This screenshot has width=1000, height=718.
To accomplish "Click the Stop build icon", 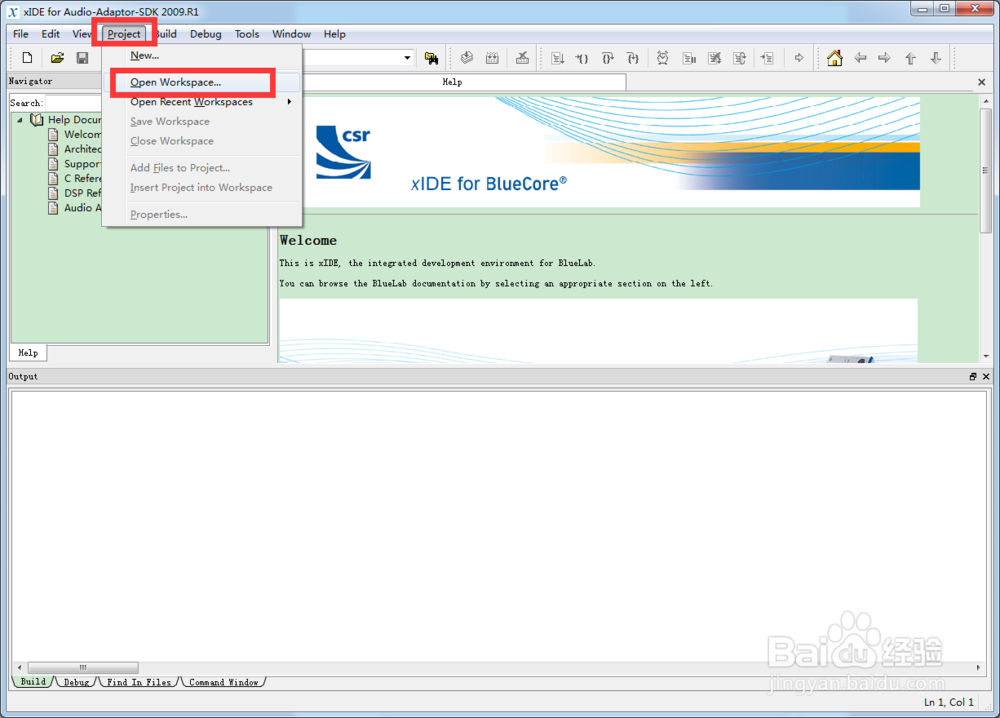I will point(522,58).
